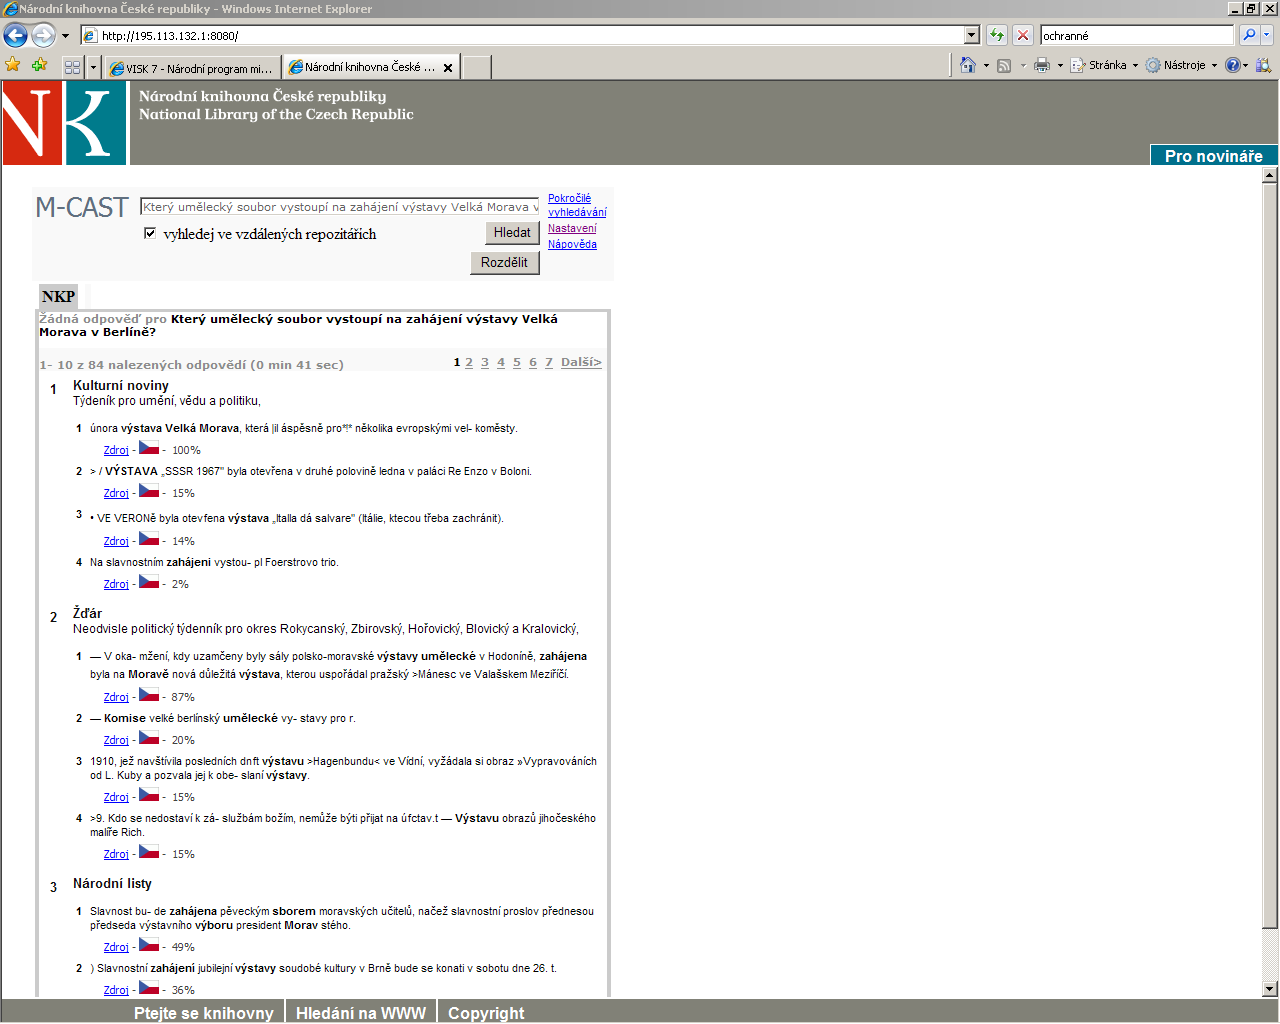1280x1024 pixels.
Task: Click the Print icon in the toolbar
Action: [1042, 65]
